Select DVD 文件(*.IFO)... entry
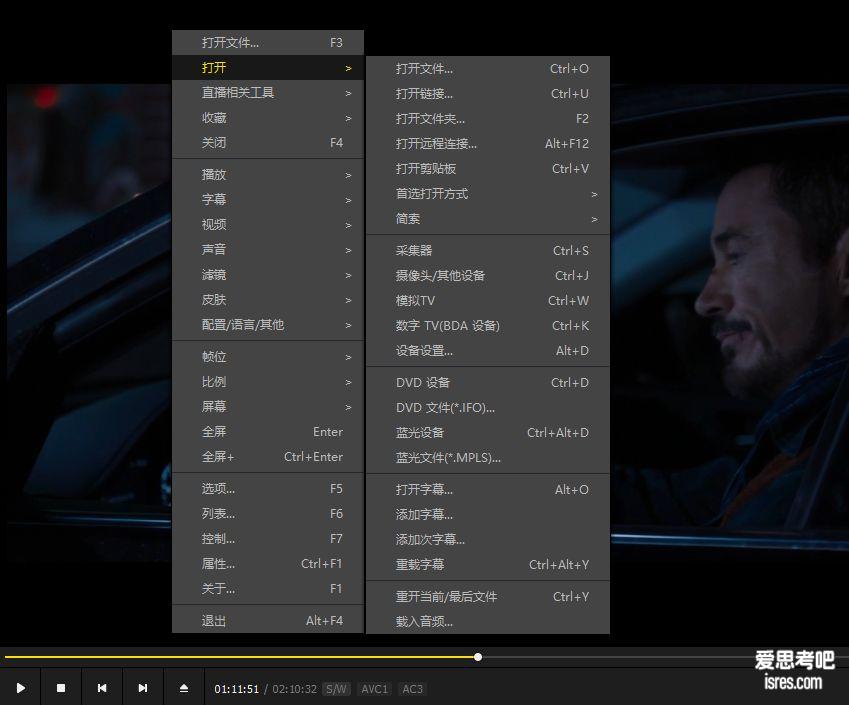849x705 pixels. pos(488,407)
